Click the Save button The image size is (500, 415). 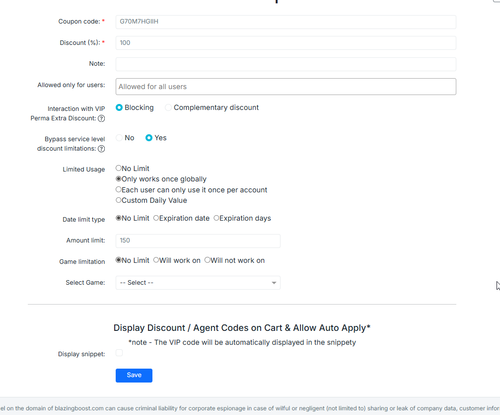pyautogui.click(x=134, y=375)
